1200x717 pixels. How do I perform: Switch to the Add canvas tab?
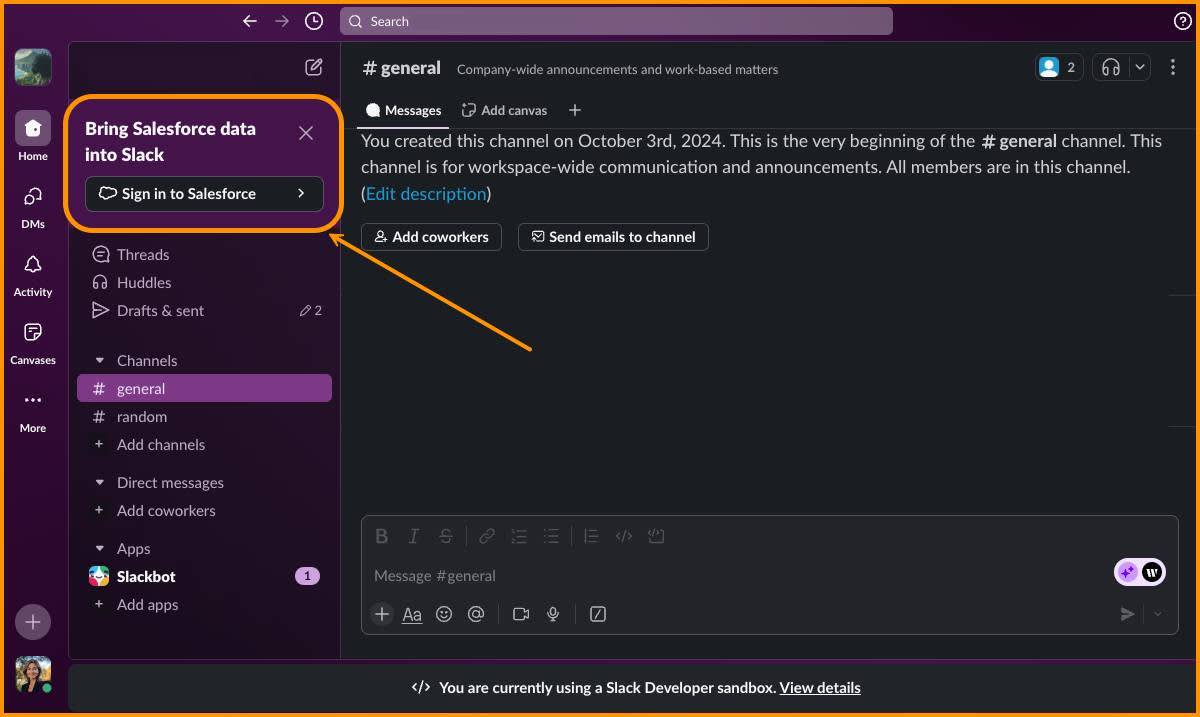pyautogui.click(x=504, y=110)
